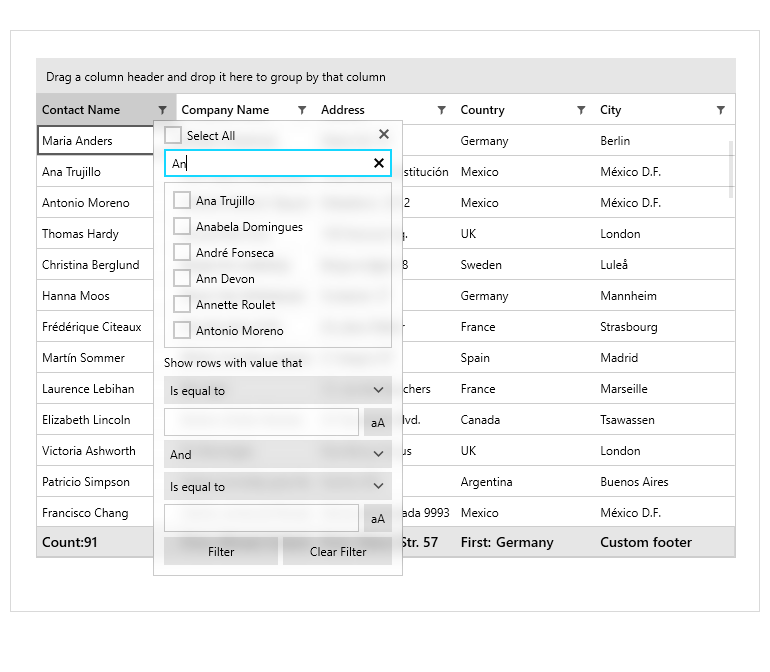
Task: Check the Antonio Moreno filter checkbox
Action: 182,331
